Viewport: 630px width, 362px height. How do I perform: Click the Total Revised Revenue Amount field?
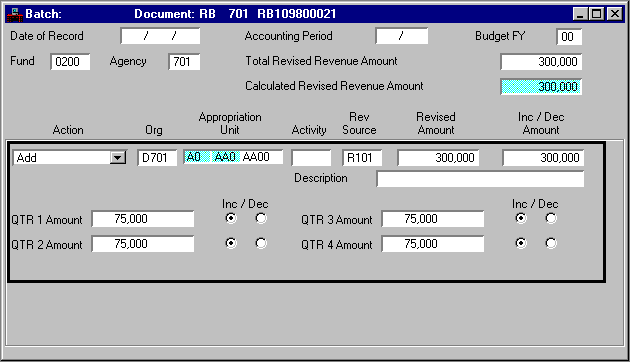[541, 61]
